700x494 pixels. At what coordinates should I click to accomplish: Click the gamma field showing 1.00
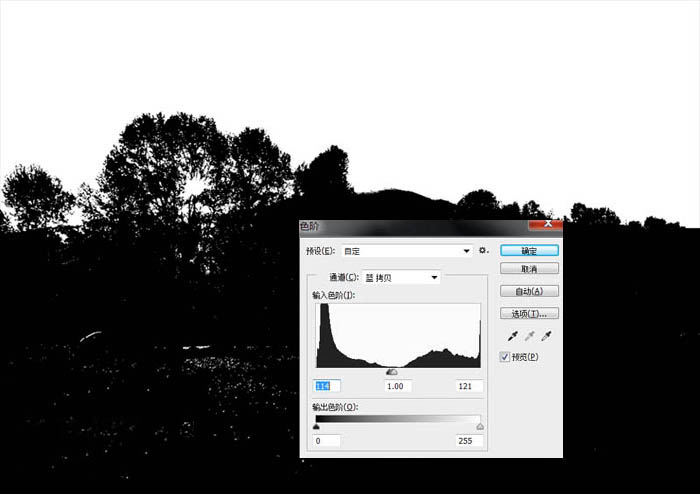click(398, 386)
